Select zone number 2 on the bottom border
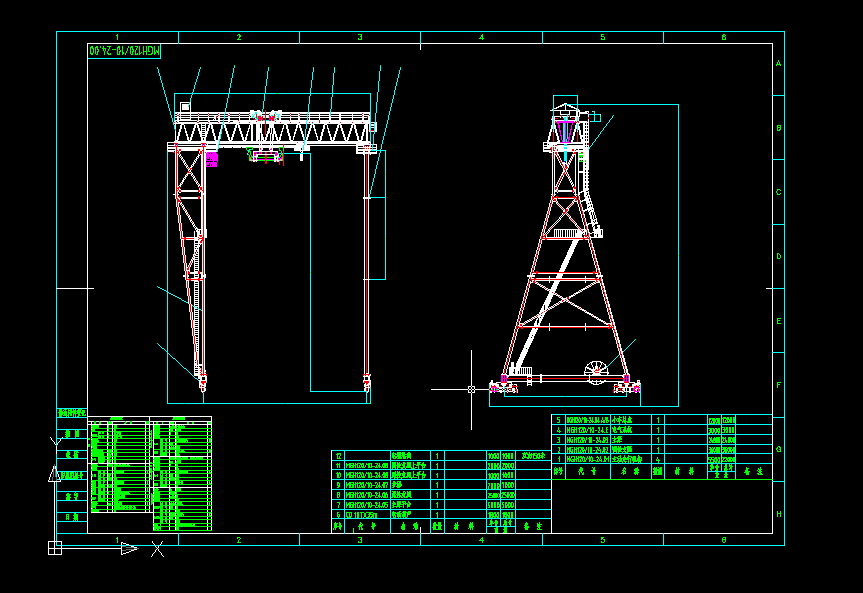This screenshot has width=863, height=593. click(x=239, y=540)
